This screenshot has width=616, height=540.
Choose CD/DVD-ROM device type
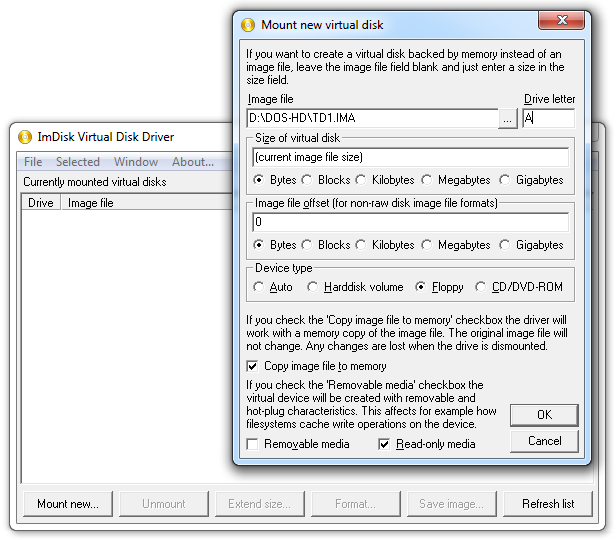(x=481, y=287)
